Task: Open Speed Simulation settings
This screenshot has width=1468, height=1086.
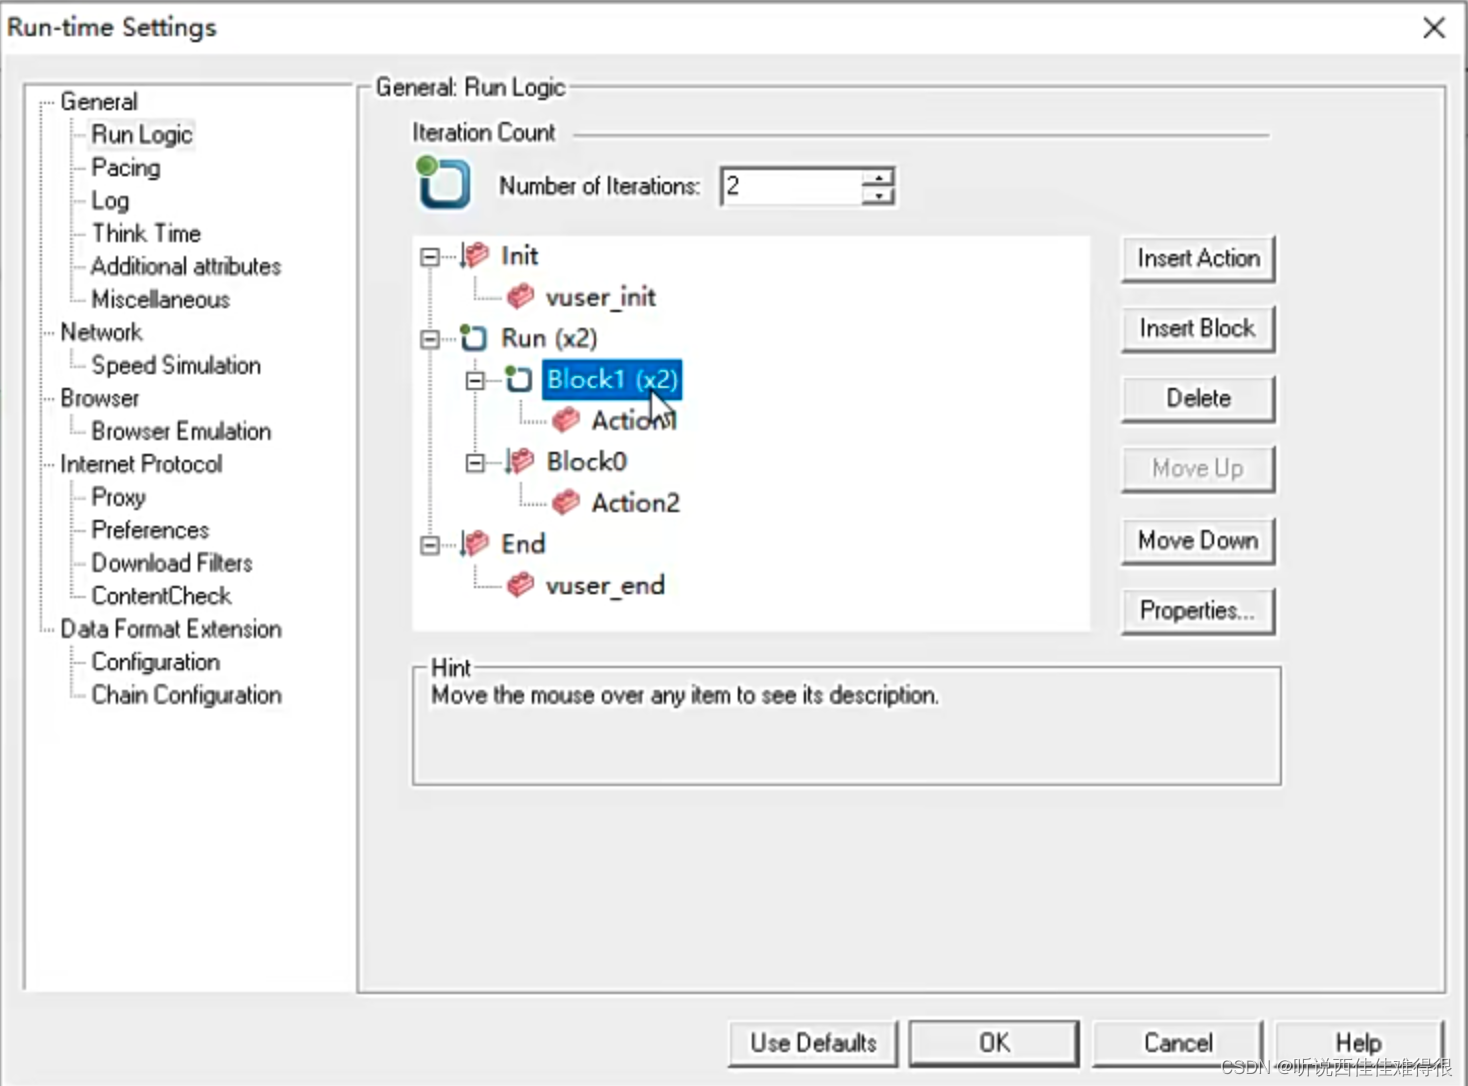Action: pos(176,365)
